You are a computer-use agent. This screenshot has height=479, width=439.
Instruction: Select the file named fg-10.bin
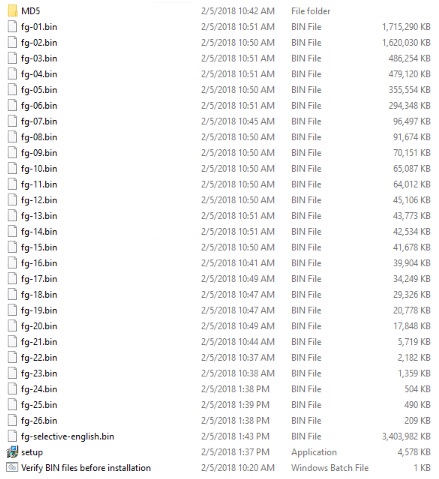[39, 169]
